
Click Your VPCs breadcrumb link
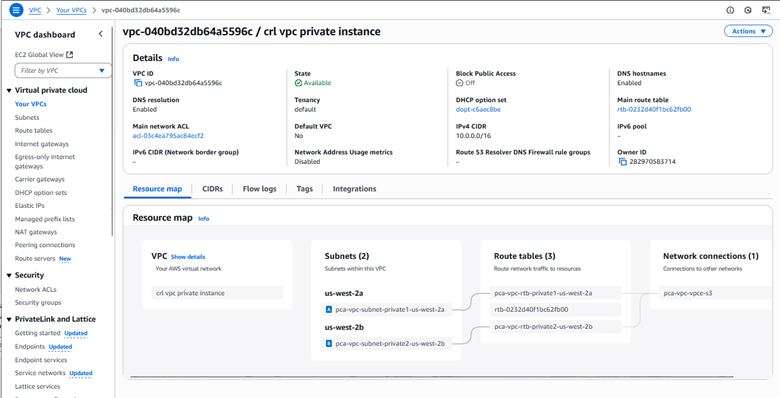click(71, 10)
